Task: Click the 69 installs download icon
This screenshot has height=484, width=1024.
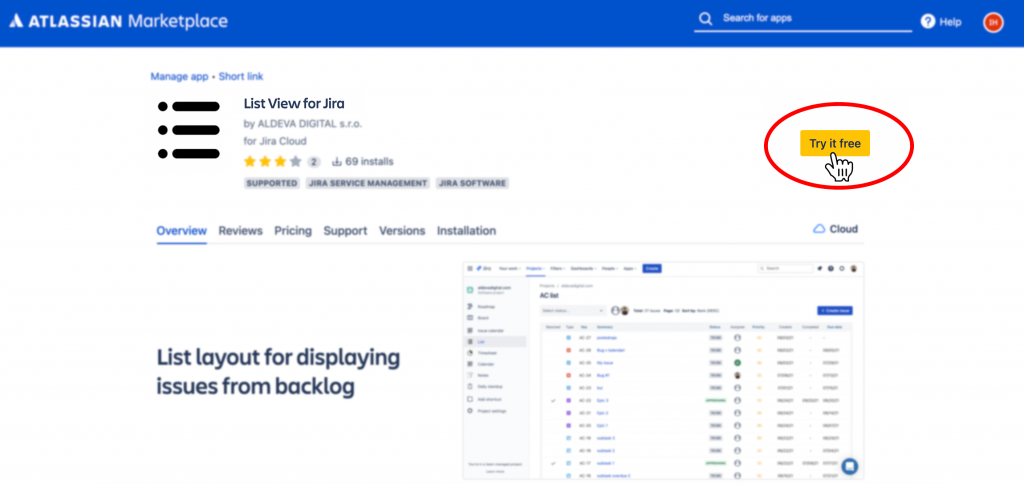Action: (338, 161)
